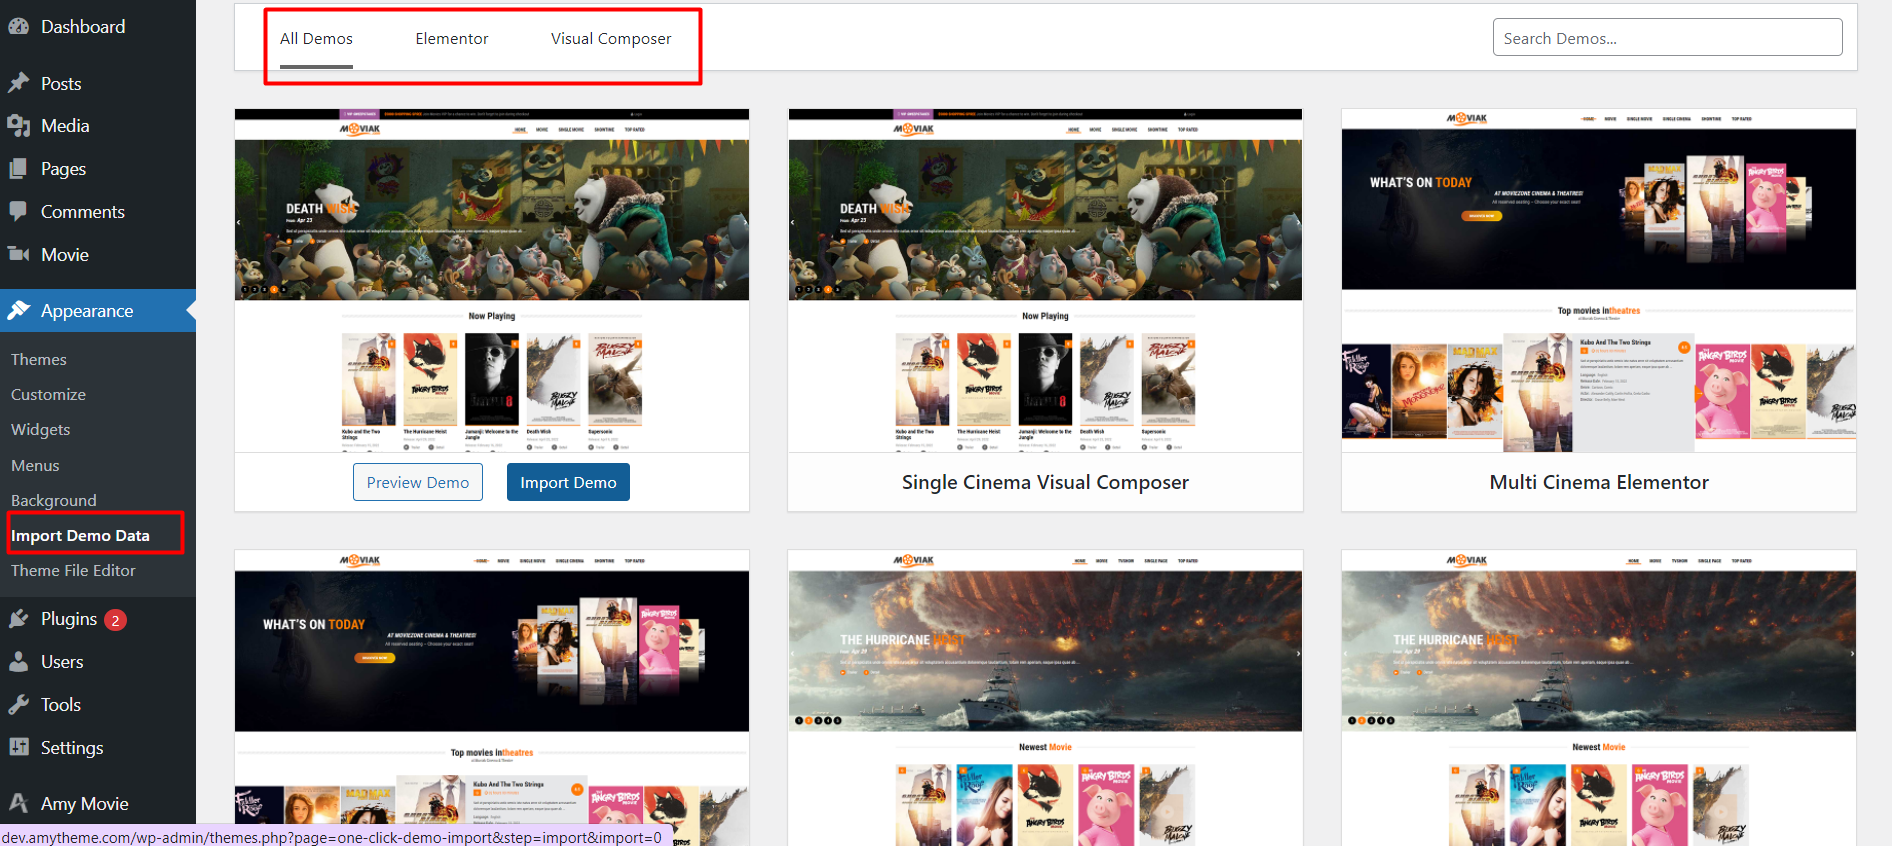Click the Movie camera icon
1892x846 pixels.
point(18,254)
